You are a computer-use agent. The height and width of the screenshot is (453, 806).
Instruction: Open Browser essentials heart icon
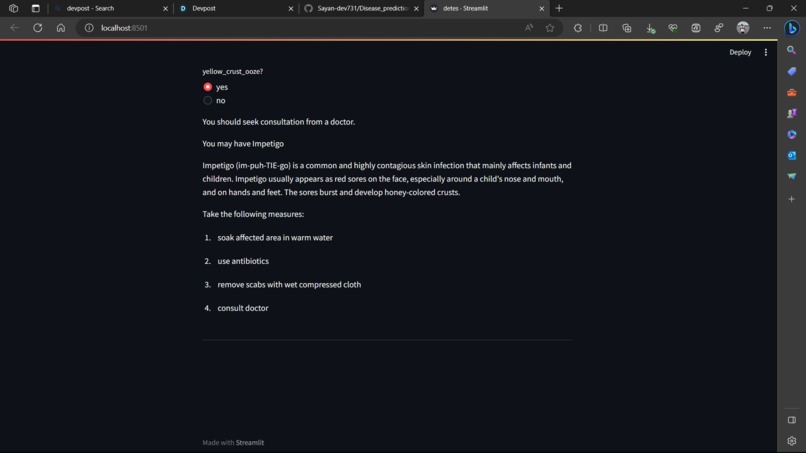673,28
